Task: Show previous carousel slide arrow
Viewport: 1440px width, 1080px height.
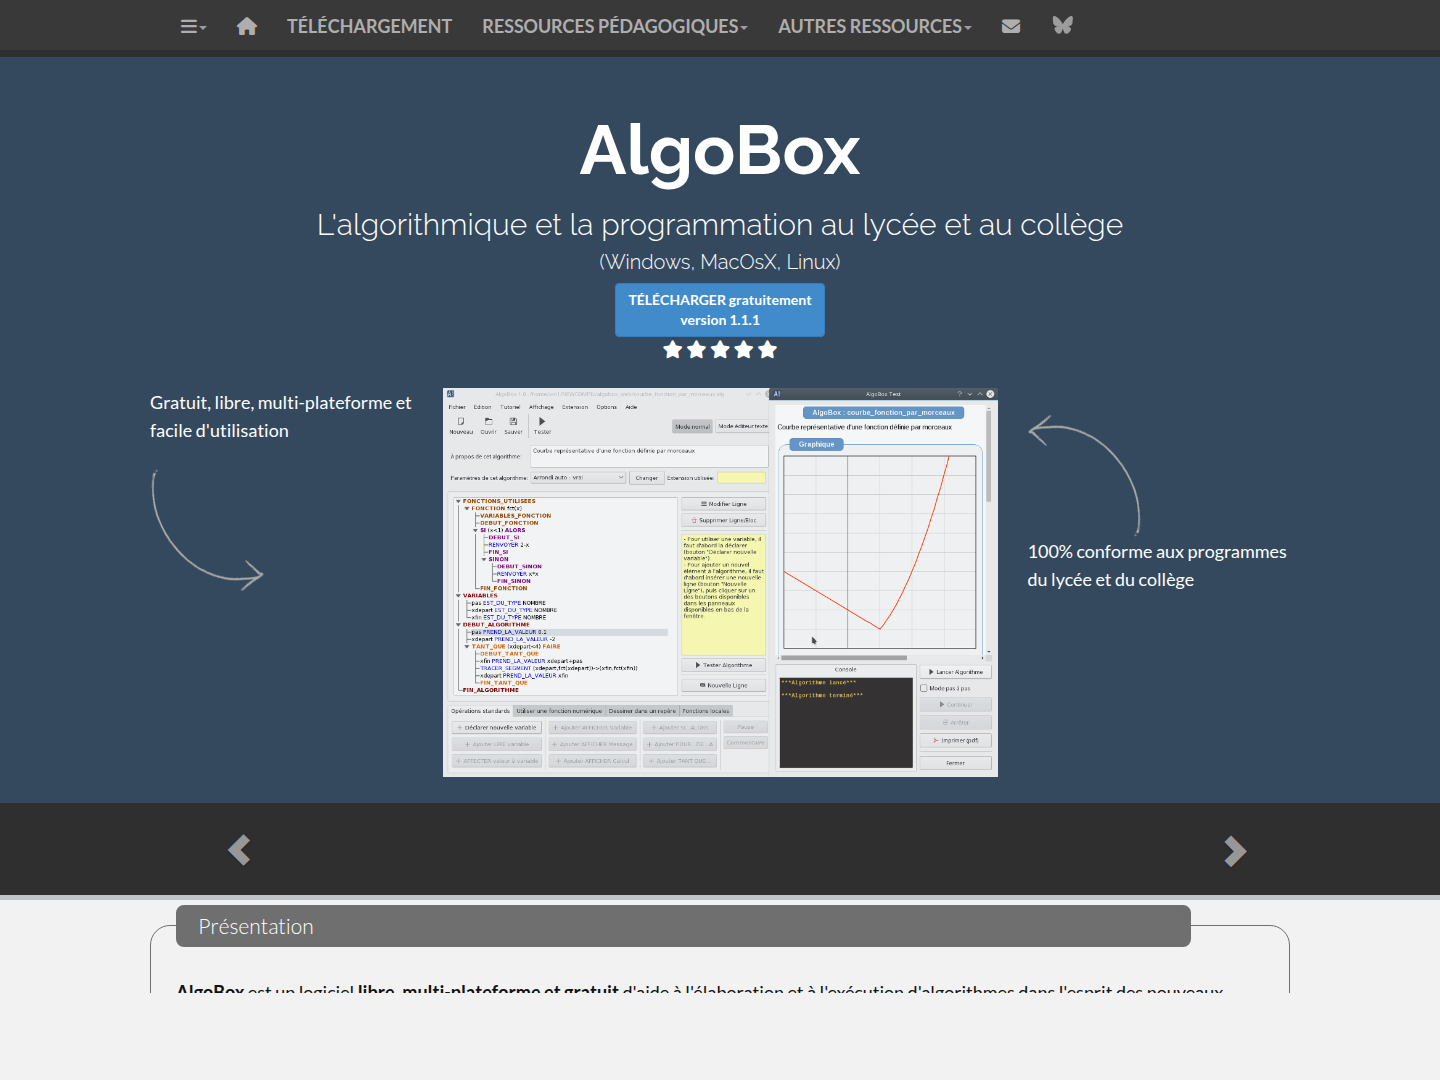Action: 239,850
